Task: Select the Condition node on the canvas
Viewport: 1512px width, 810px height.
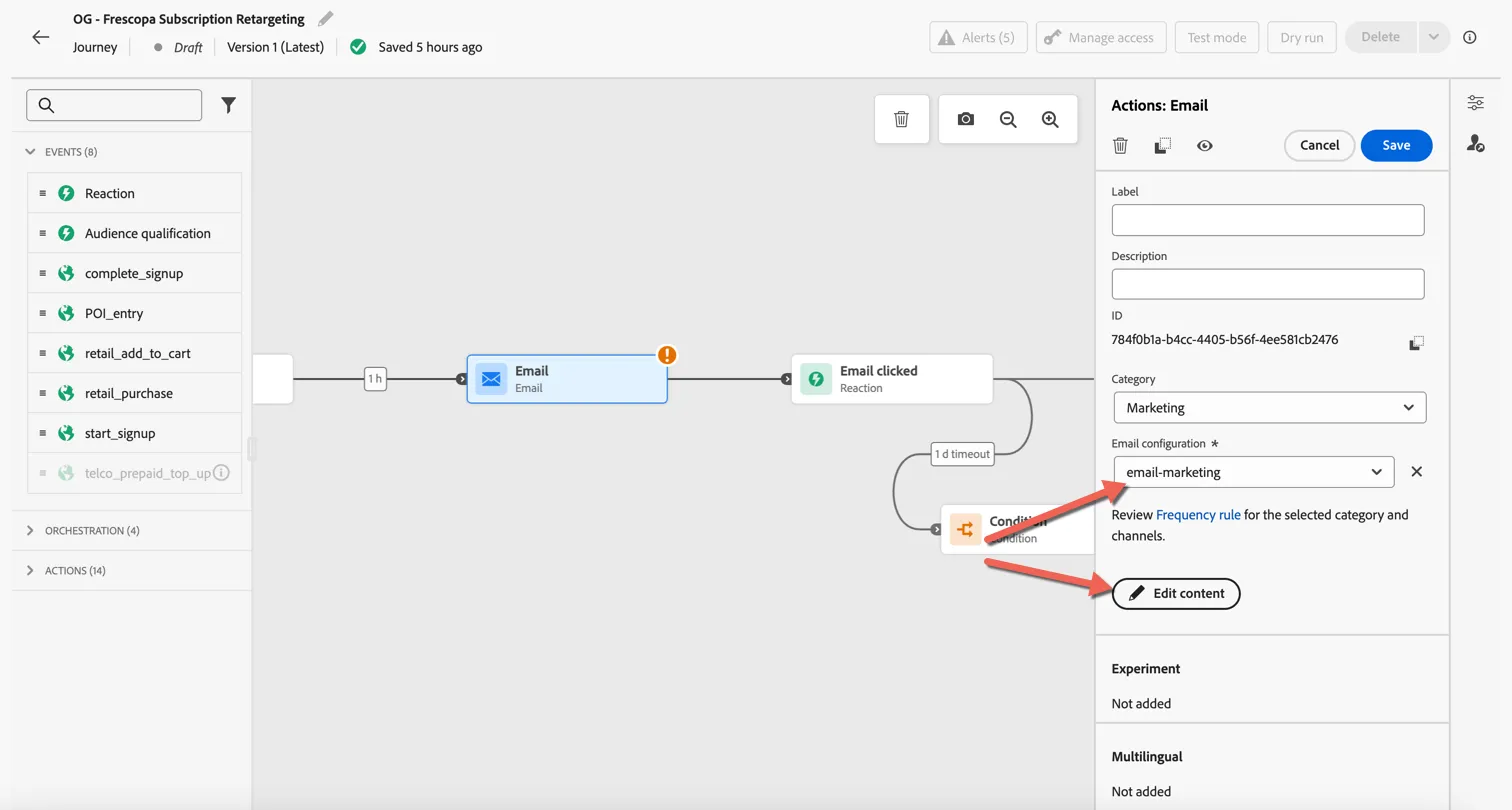Action: tap(1018, 529)
